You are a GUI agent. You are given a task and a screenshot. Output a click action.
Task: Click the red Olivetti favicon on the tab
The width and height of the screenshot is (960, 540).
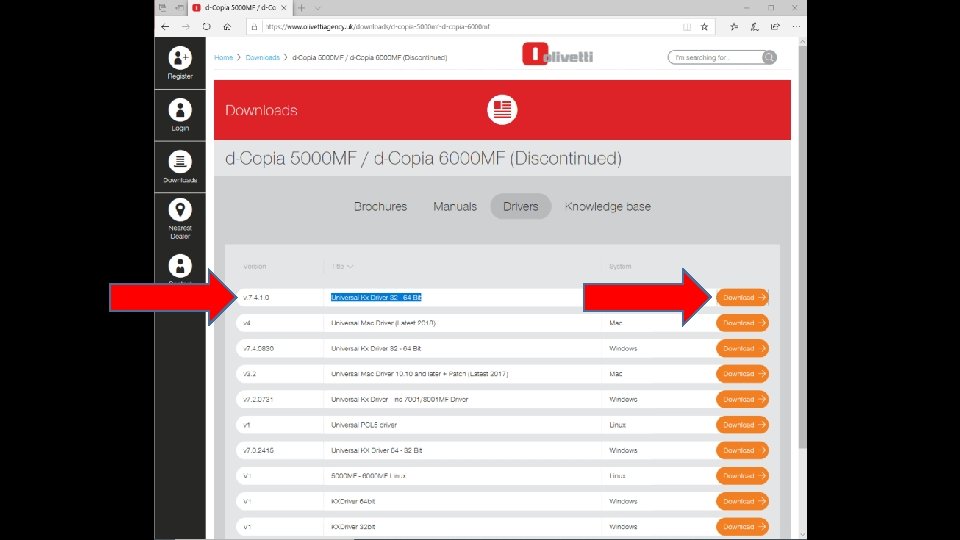[197, 8]
